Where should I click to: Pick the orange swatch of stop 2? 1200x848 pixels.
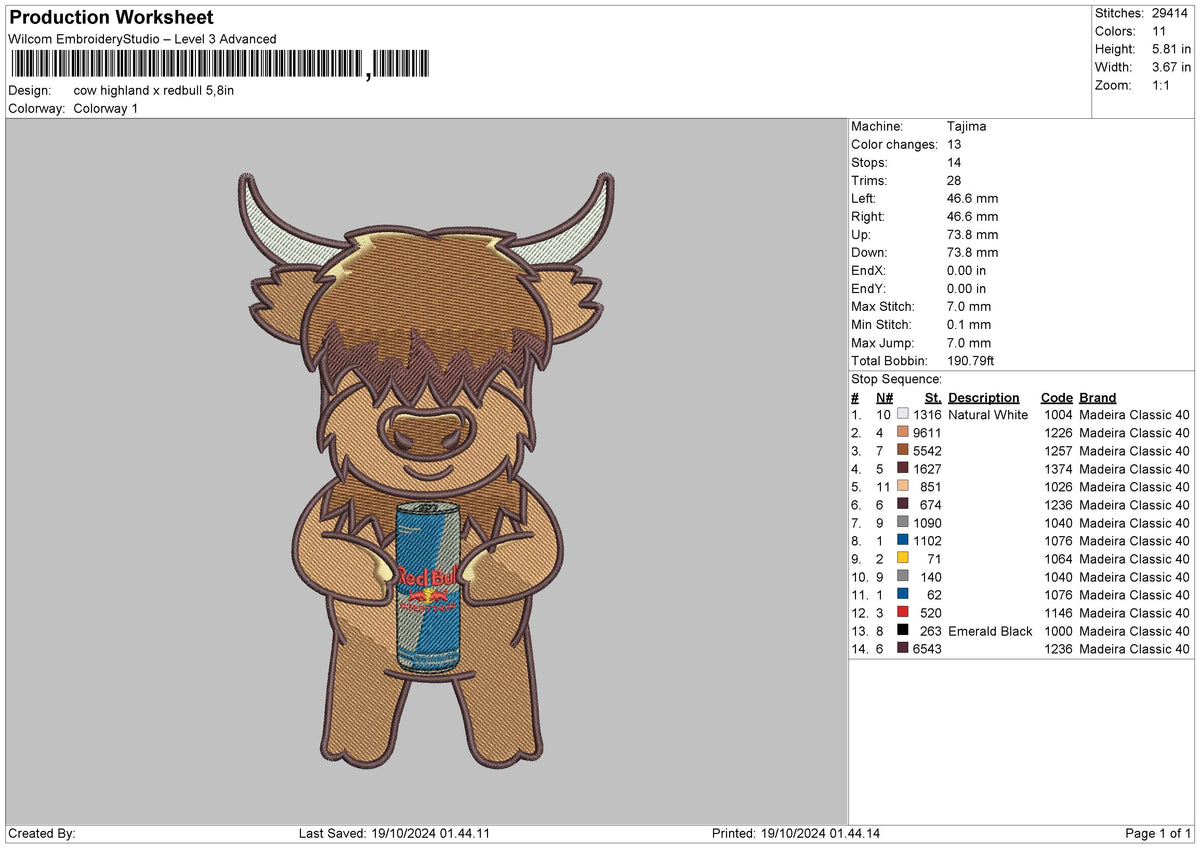[903, 433]
